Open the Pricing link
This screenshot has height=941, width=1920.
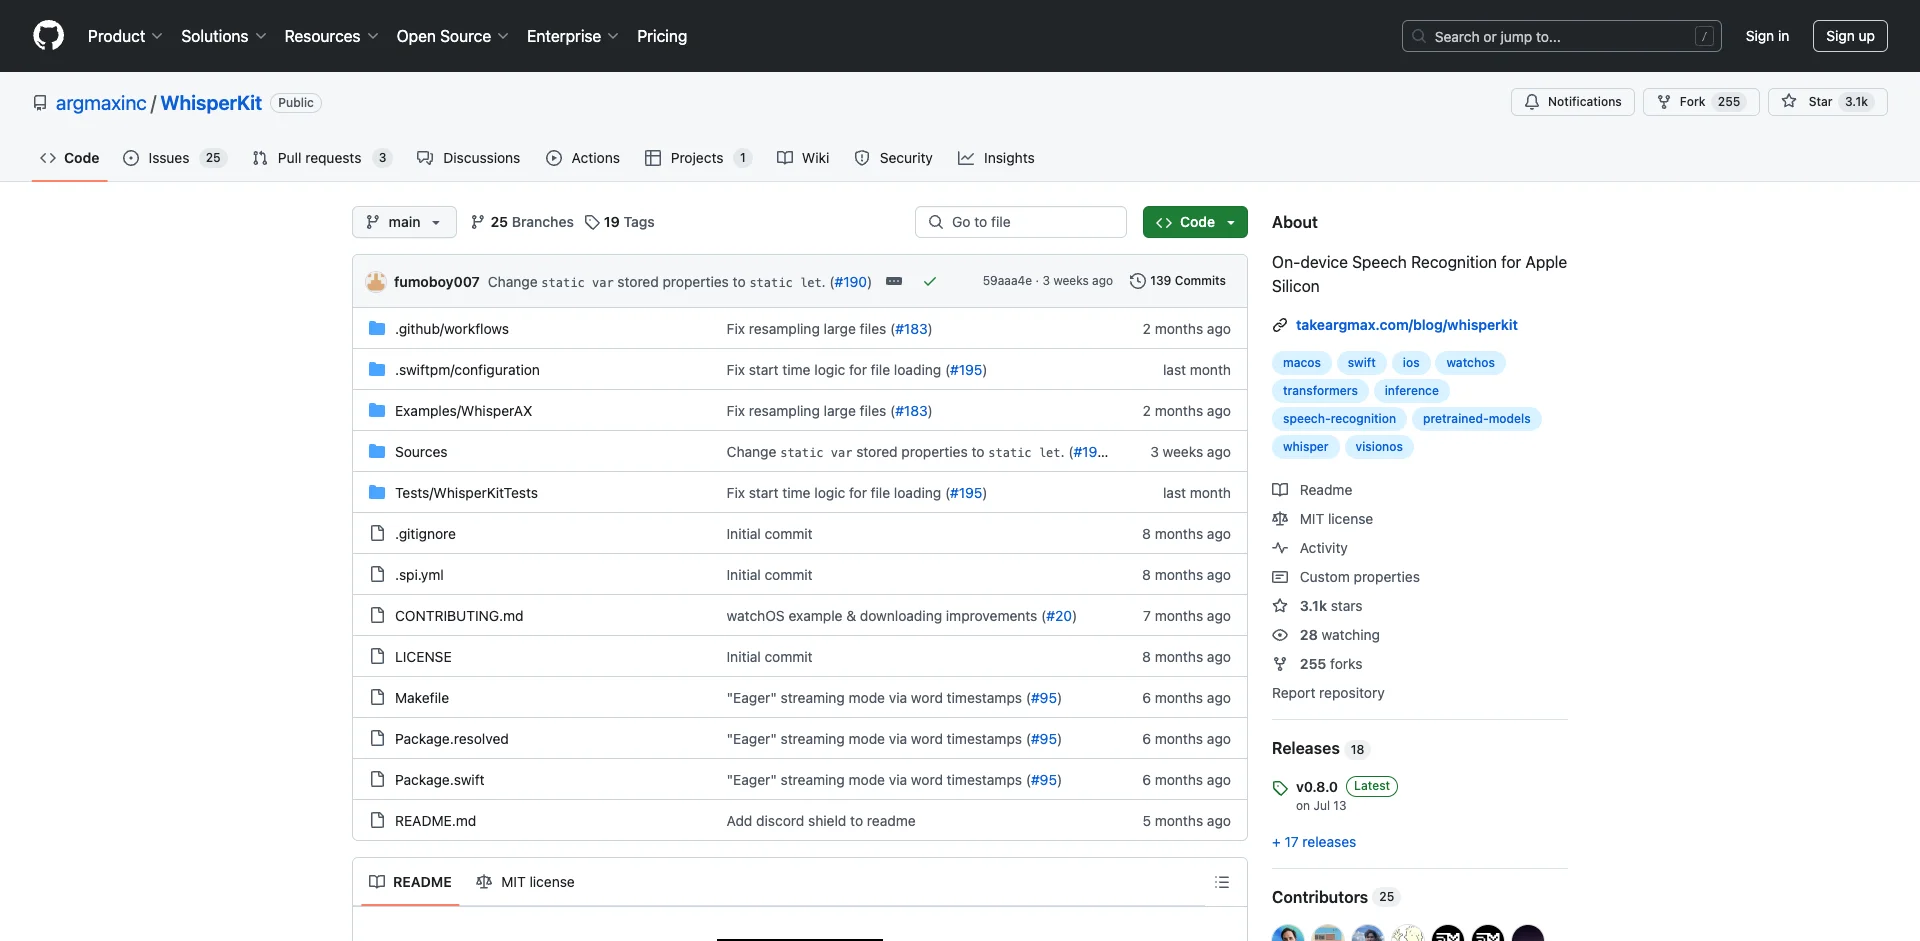pyautogui.click(x=662, y=36)
